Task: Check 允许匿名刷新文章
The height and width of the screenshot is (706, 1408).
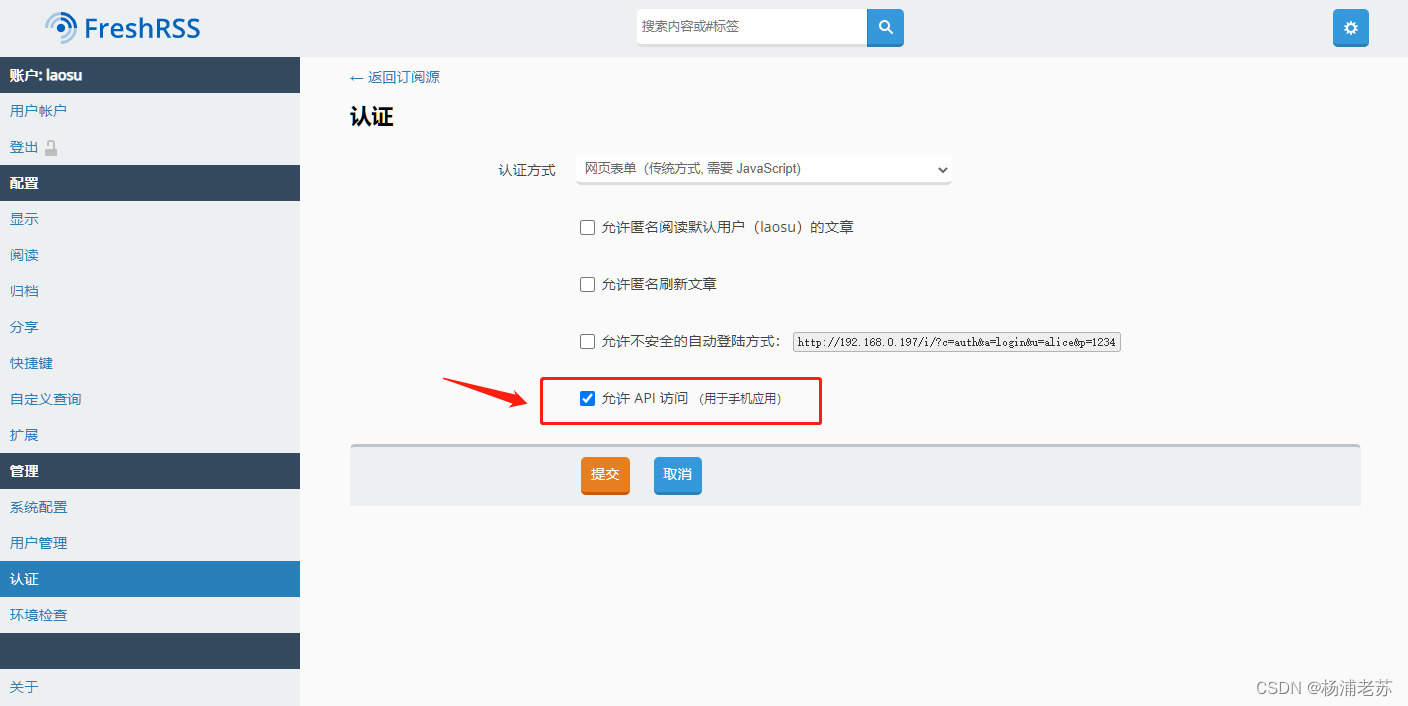Action: tap(587, 284)
